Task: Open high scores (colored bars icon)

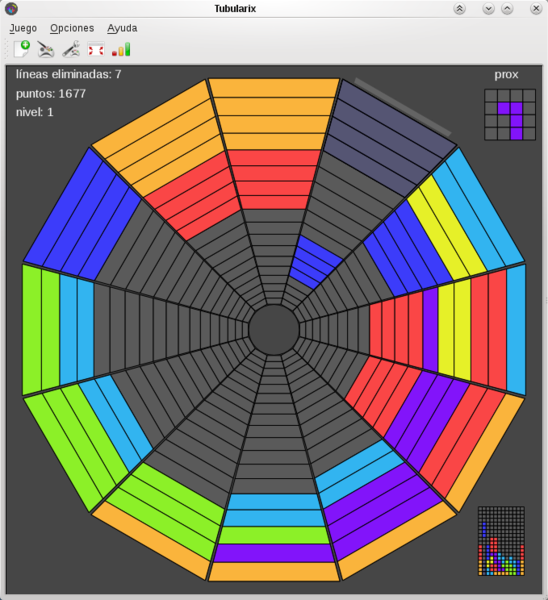Action: (x=121, y=50)
